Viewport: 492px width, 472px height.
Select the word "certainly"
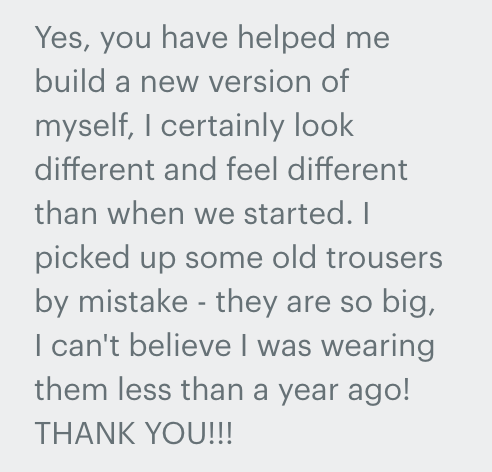point(222,127)
